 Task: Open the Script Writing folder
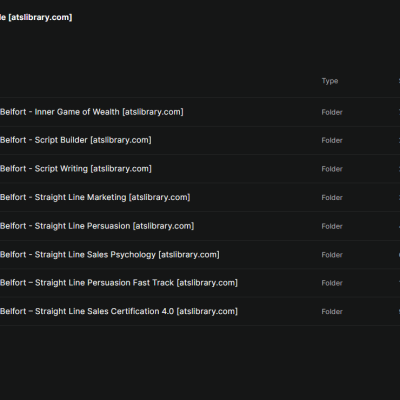pyautogui.click(x=76, y=169)
